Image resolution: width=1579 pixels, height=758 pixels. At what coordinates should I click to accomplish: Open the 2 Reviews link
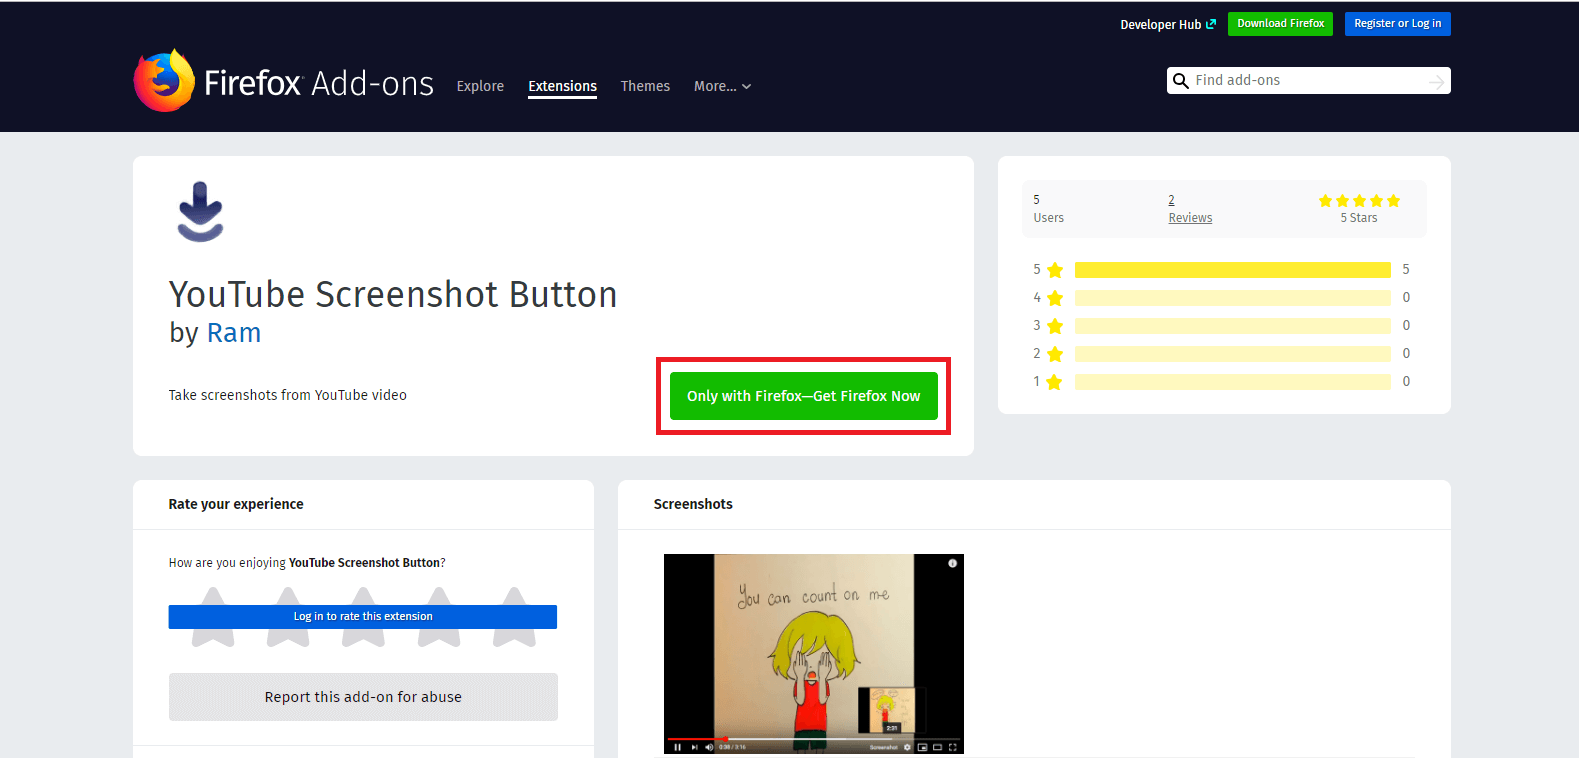coord(1190,209)
